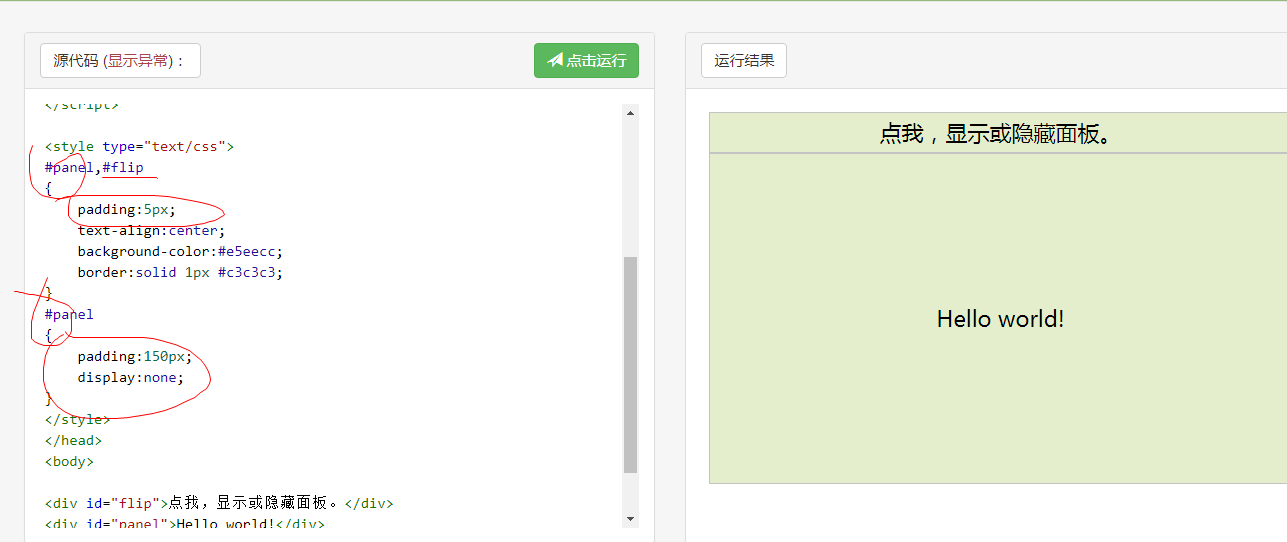Click the 源代码 (显示异常) button
The width and height of the screenshot is (1287, 542).
click(120, 60)
